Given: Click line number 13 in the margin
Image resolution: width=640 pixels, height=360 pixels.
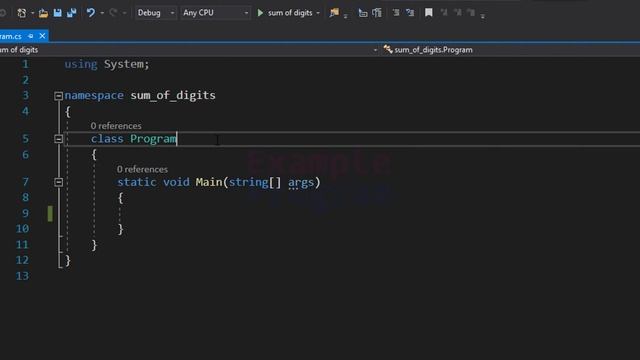Looking at the screenshot, I should point(22,276).
